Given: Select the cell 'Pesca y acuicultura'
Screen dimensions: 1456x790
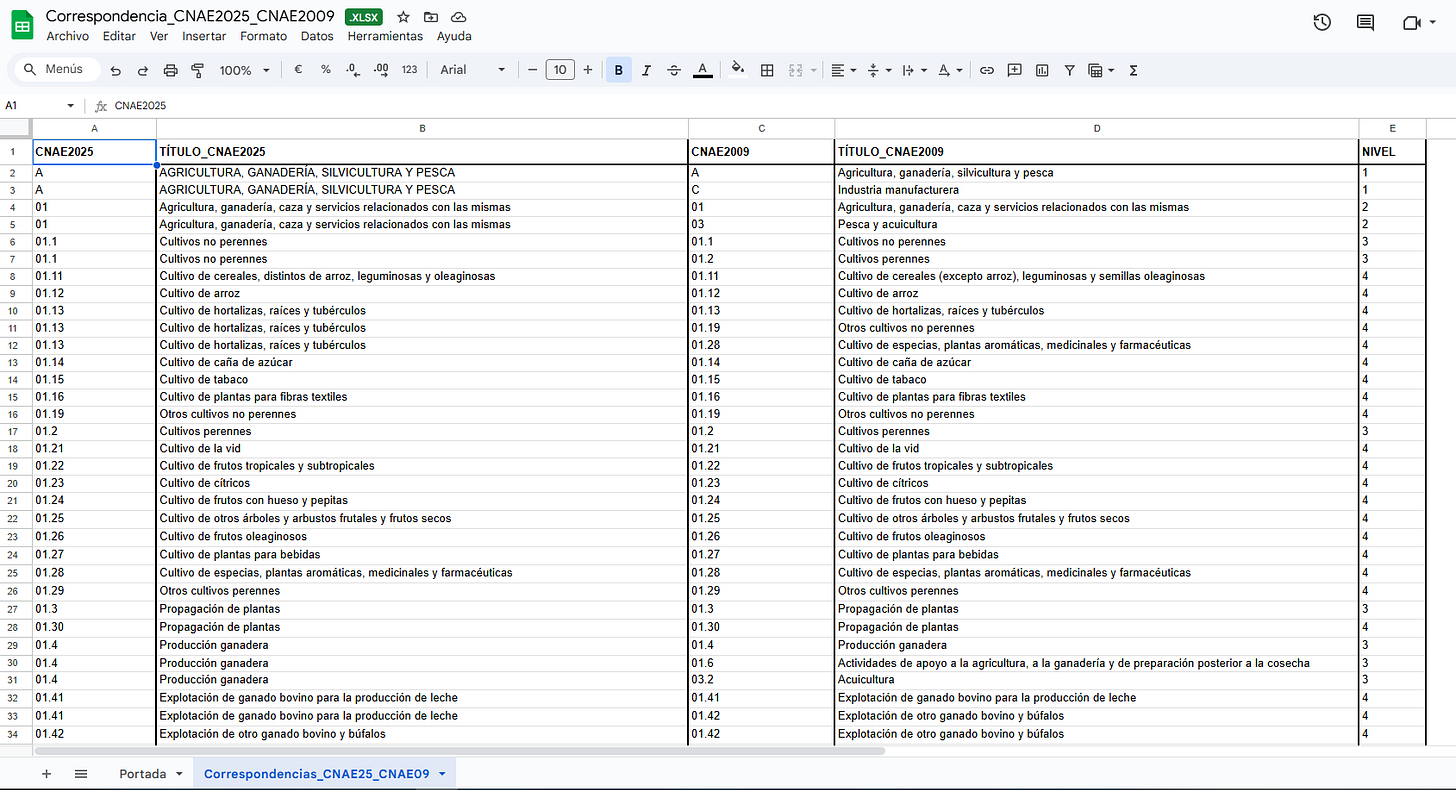Looking at the screenshot, I should click(1096, 224).
